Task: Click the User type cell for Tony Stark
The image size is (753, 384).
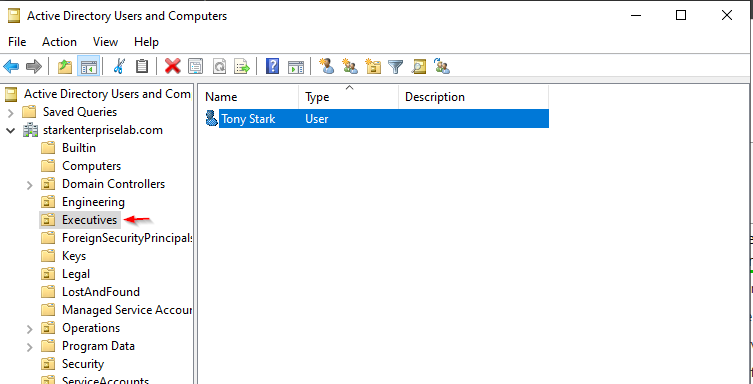Action: [x=316, y=119]
